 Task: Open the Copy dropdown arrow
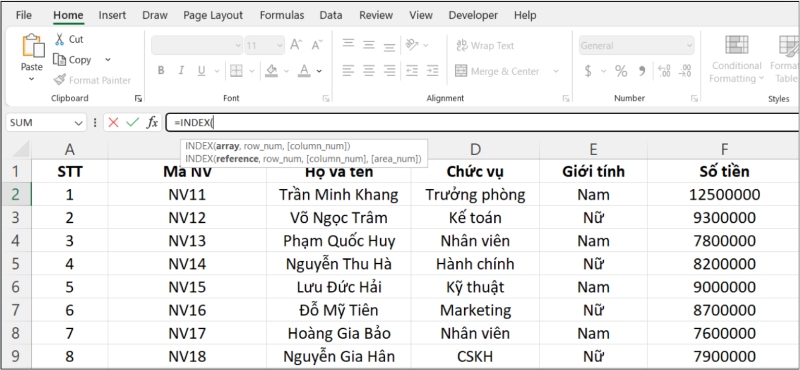[108, 60]
